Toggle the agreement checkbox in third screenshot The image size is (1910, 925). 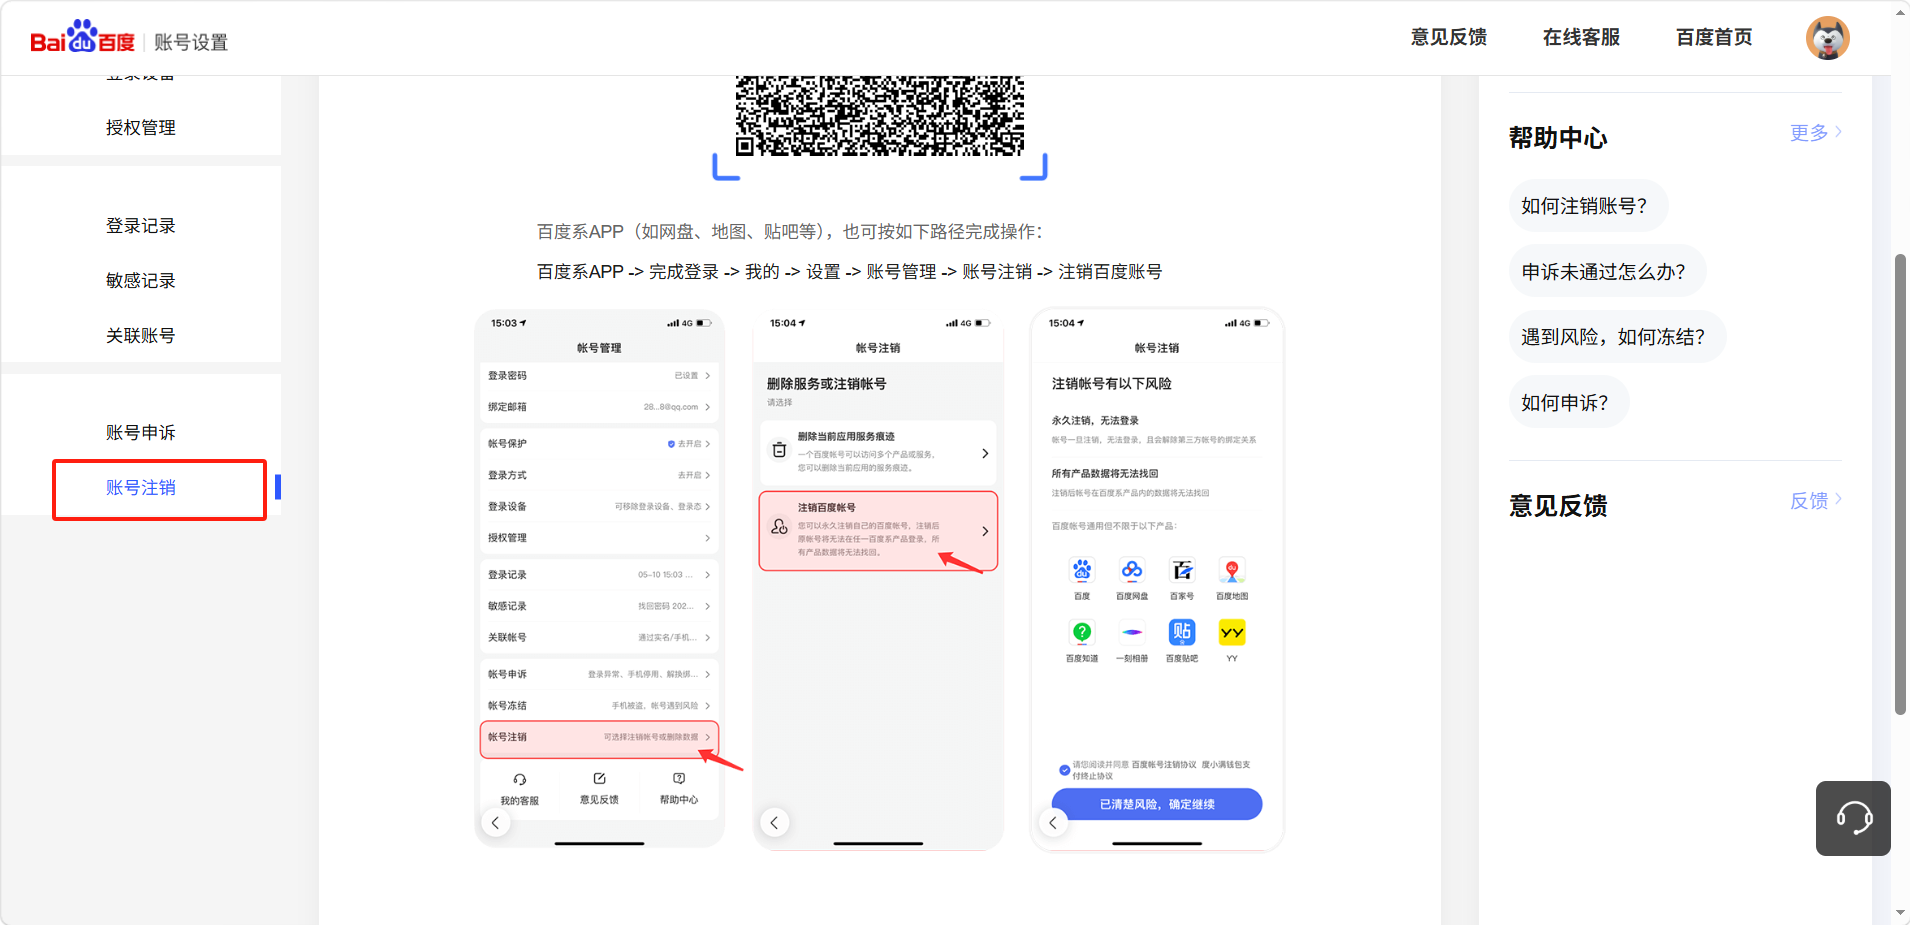(1064, 770)
